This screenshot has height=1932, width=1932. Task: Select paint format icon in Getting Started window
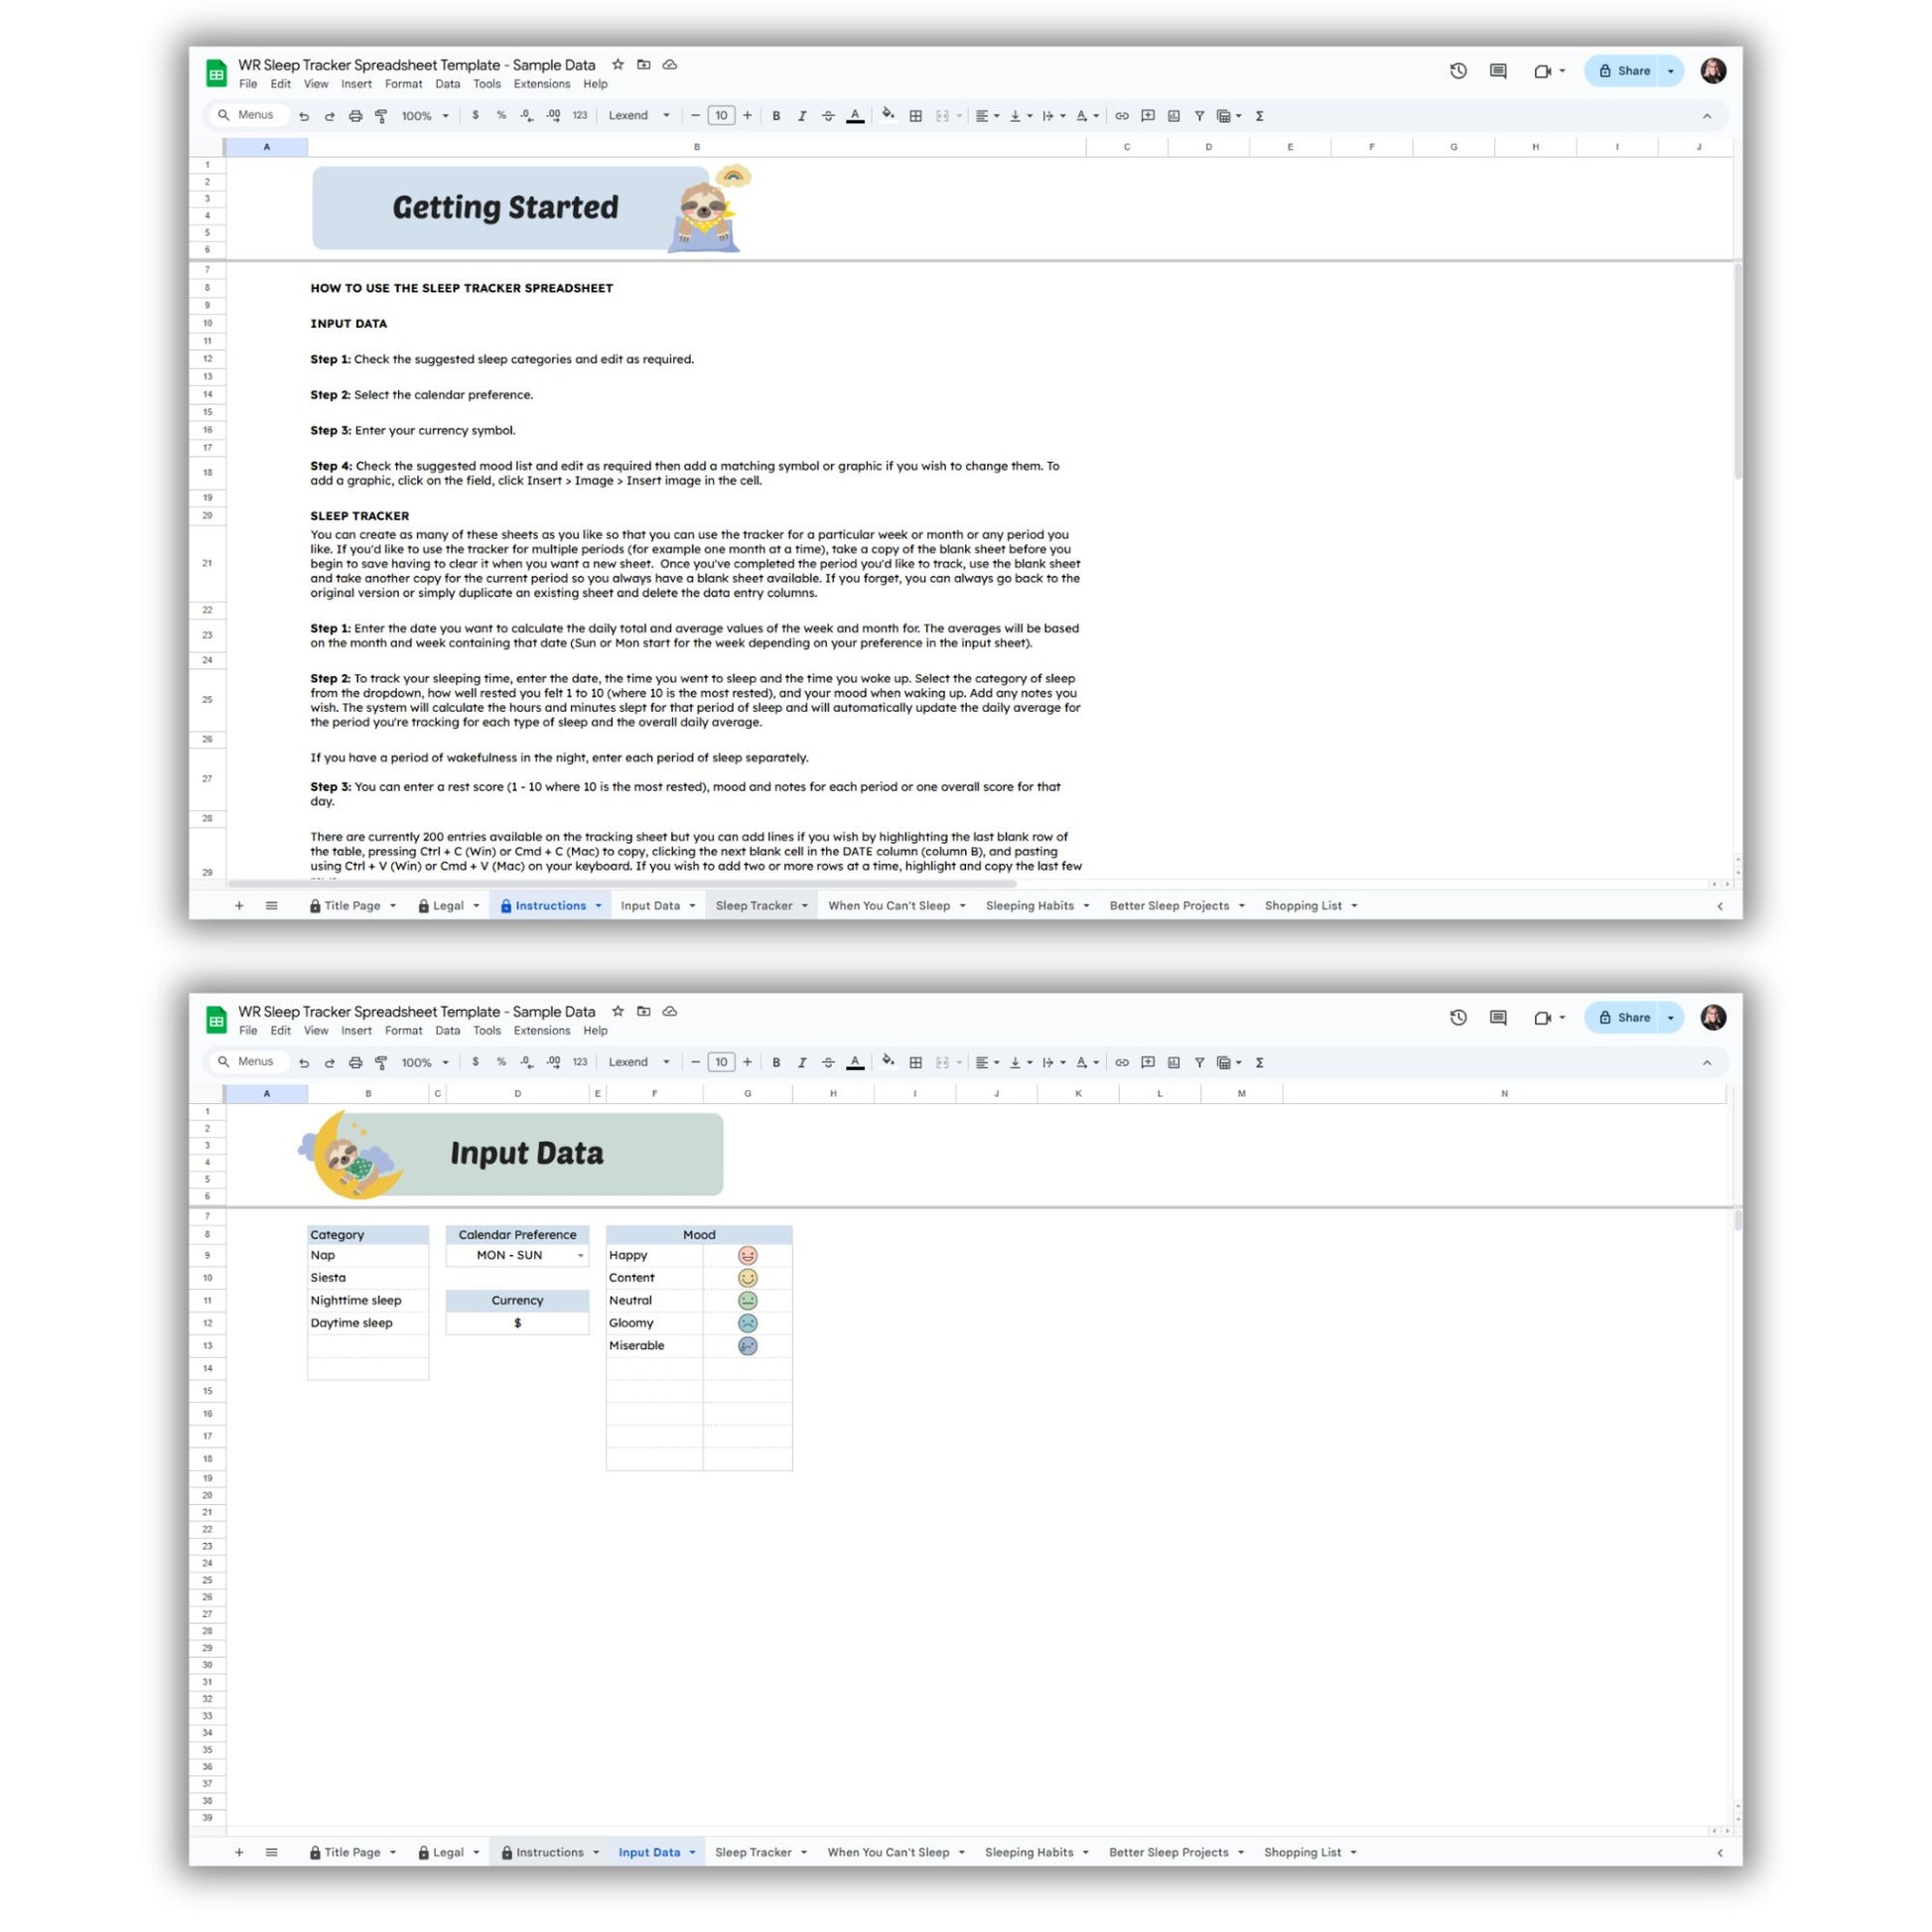pyautogui.click(x=381, y=116)
